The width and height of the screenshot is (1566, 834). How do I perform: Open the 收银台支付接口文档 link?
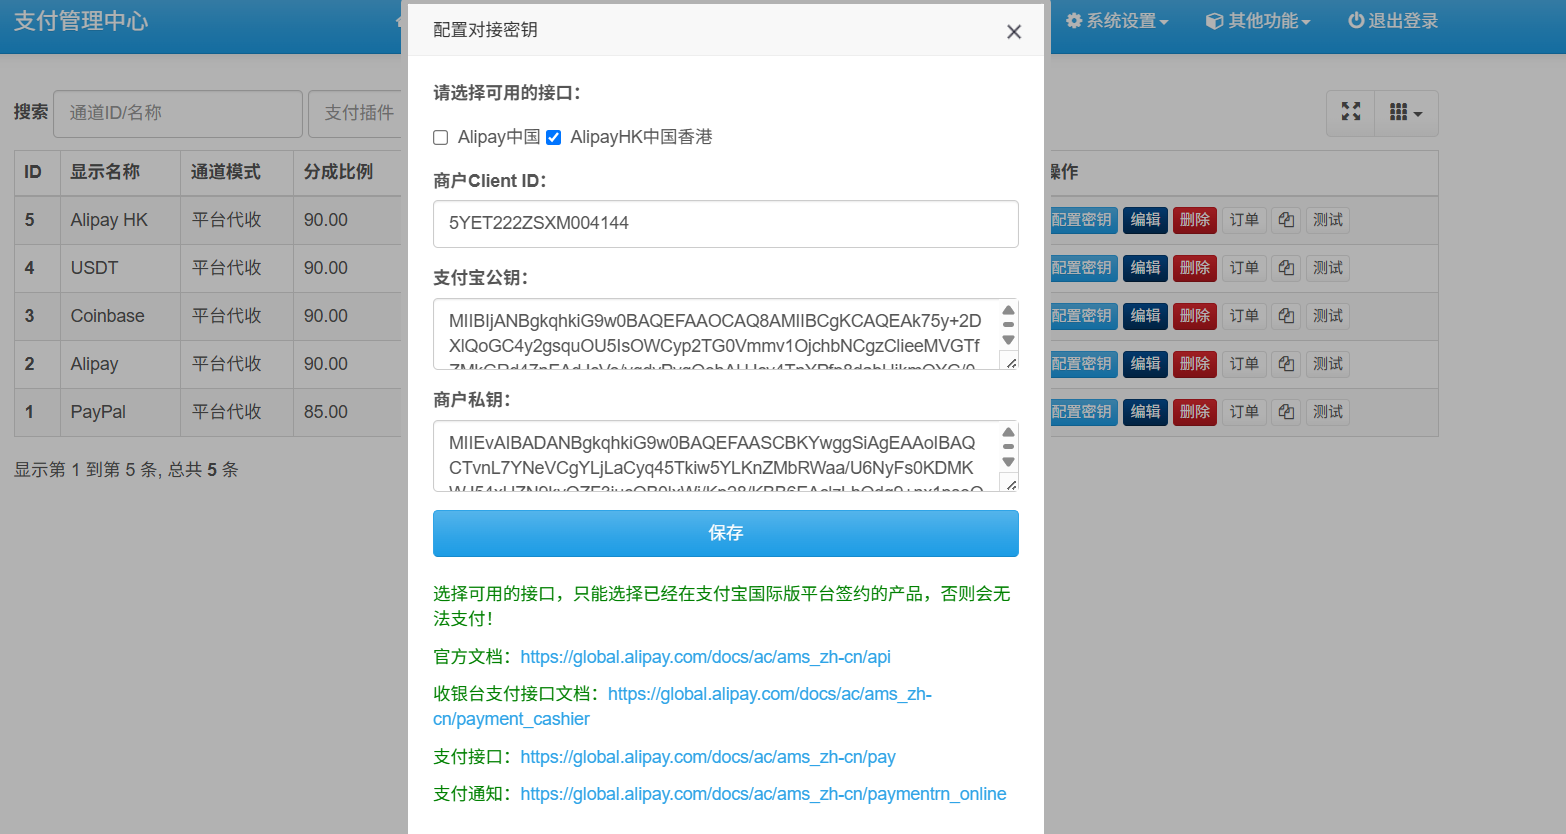(682, 706)
